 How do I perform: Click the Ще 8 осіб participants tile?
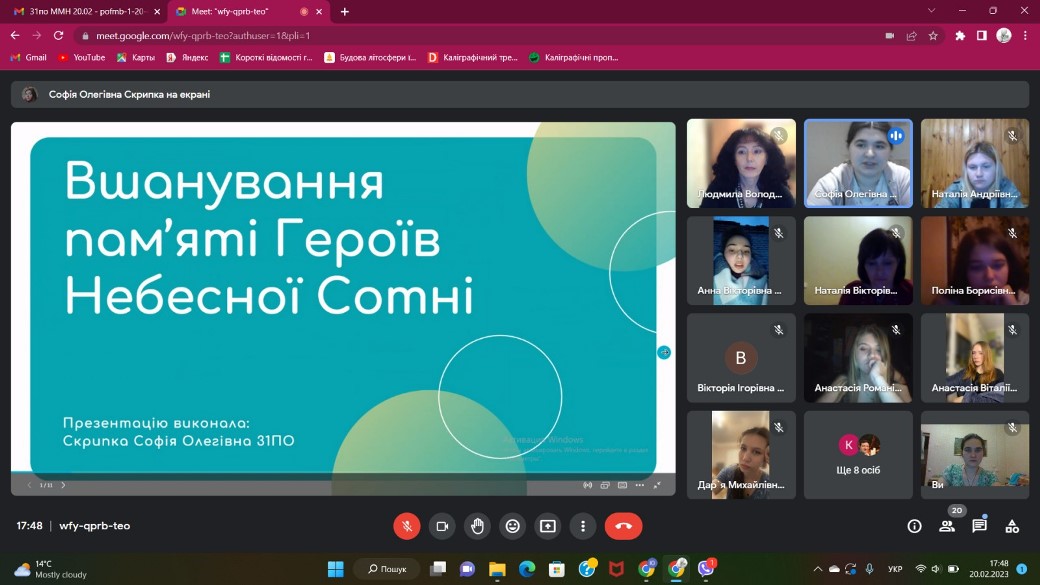(x=858, y=454)
